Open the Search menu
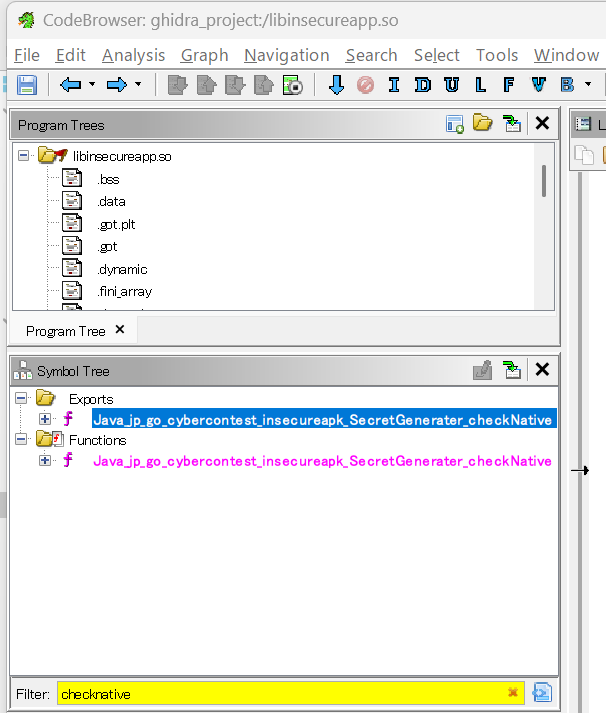Viewport: 606px width, 713px height. tap(371, 55)
